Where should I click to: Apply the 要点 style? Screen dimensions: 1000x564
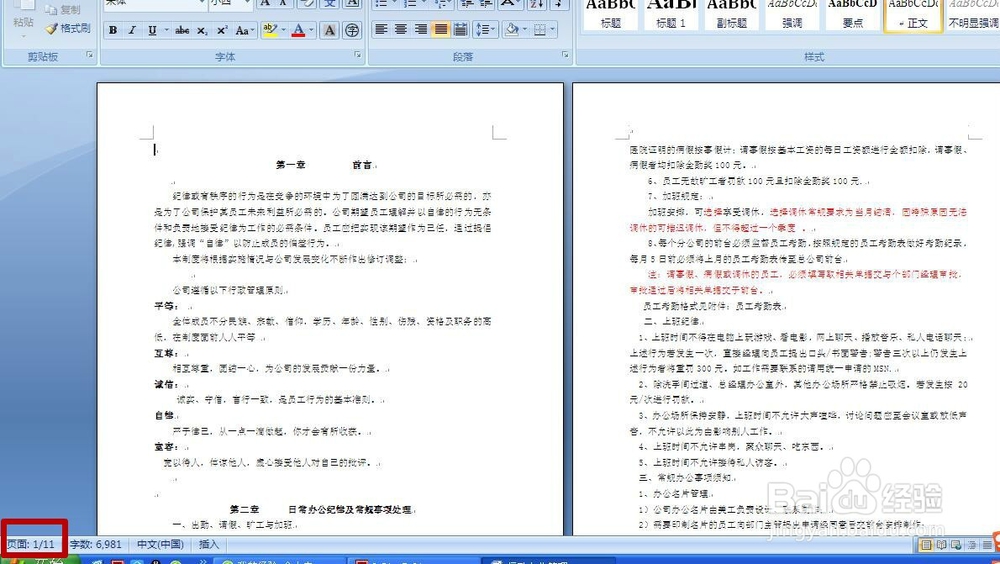coord(853,15)
